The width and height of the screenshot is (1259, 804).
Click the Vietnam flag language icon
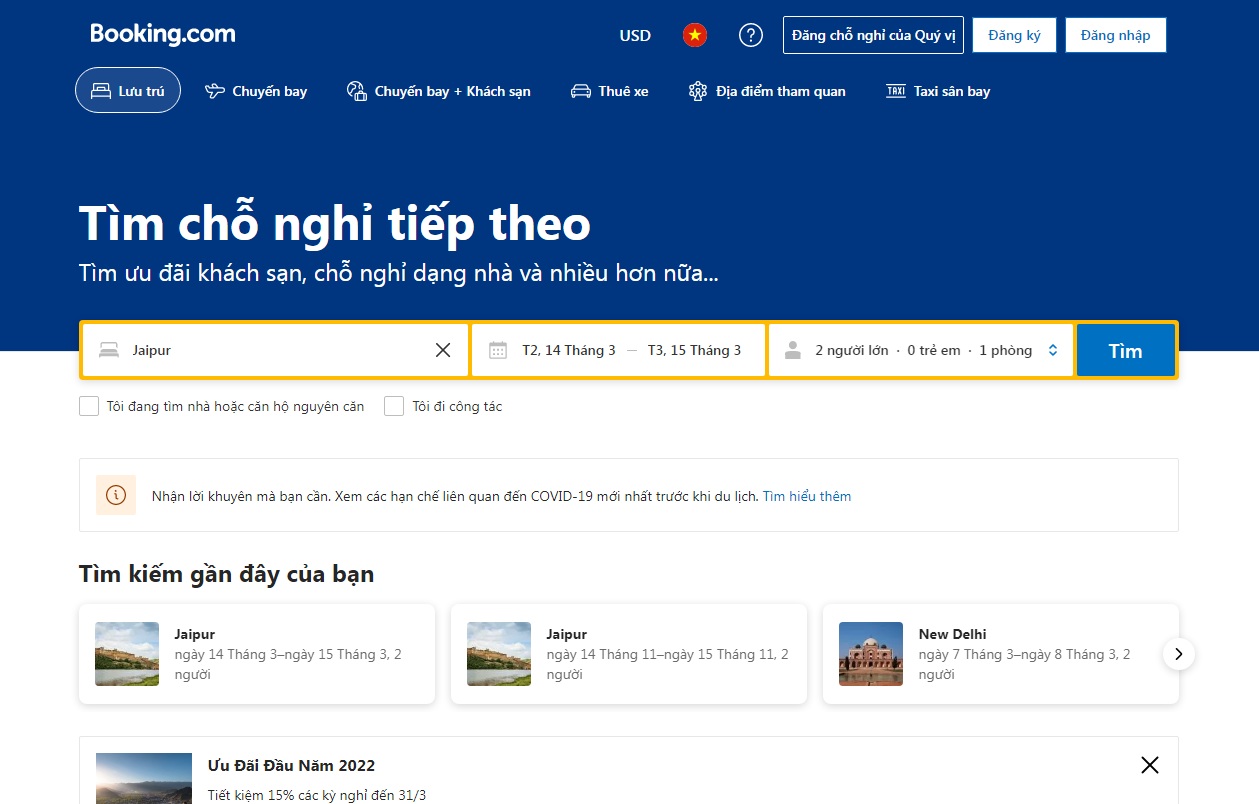coord(695,35)
